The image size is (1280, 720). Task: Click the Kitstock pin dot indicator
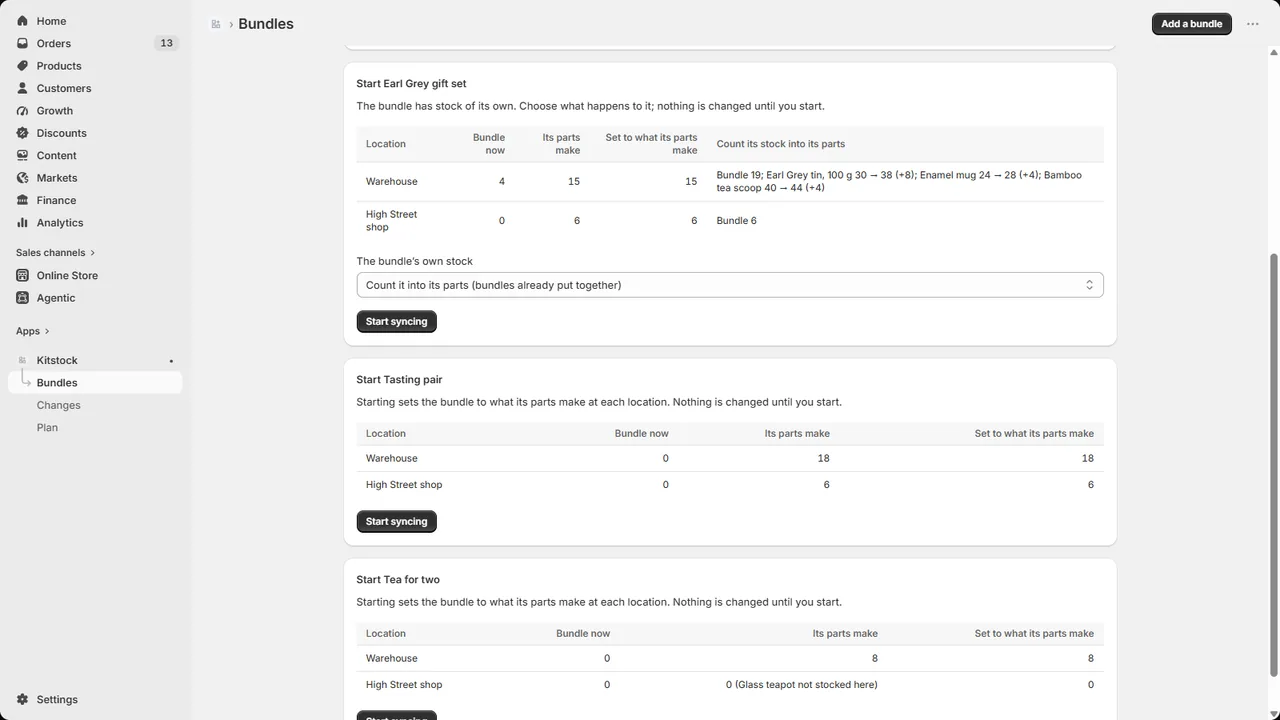(171, 361)
